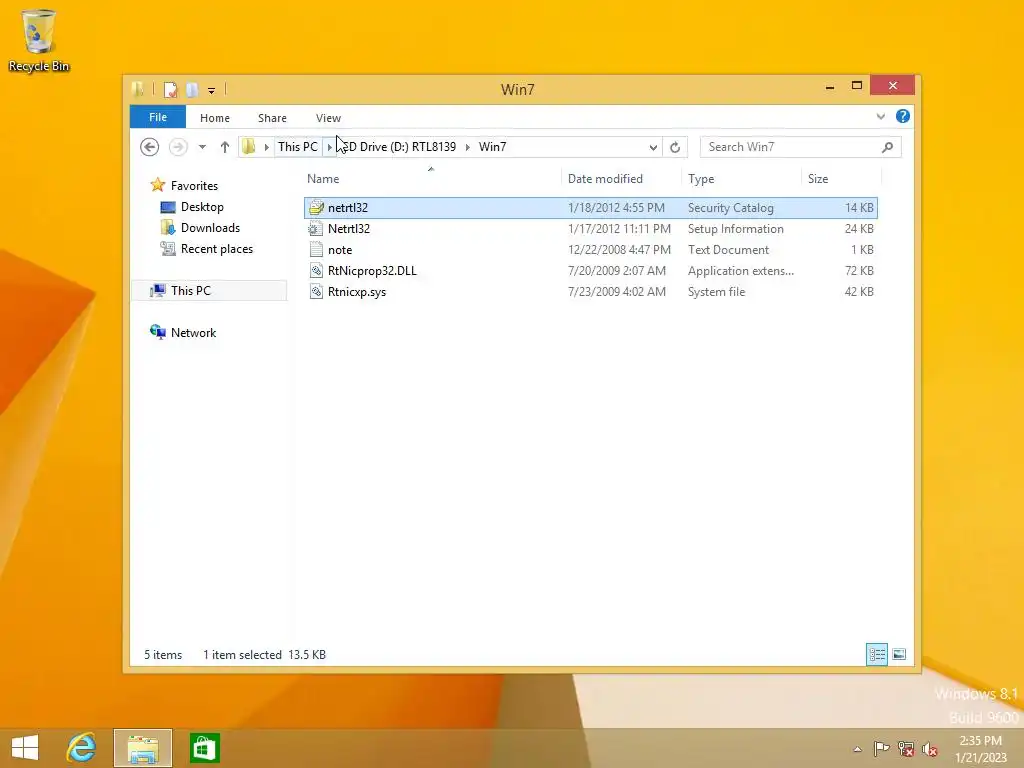
Task: Expand the ribbon with the chevron
Action: pyautogui.click(x=881, y=116)
